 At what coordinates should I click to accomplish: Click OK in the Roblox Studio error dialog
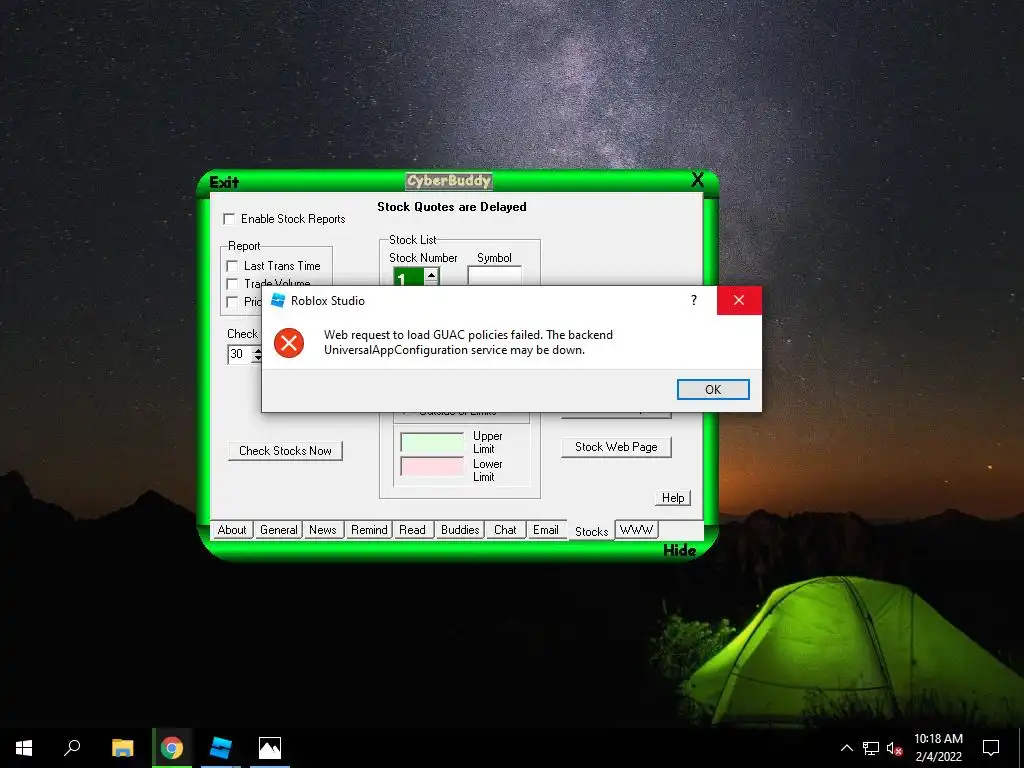pyautogui.click(x=712, y=389)
